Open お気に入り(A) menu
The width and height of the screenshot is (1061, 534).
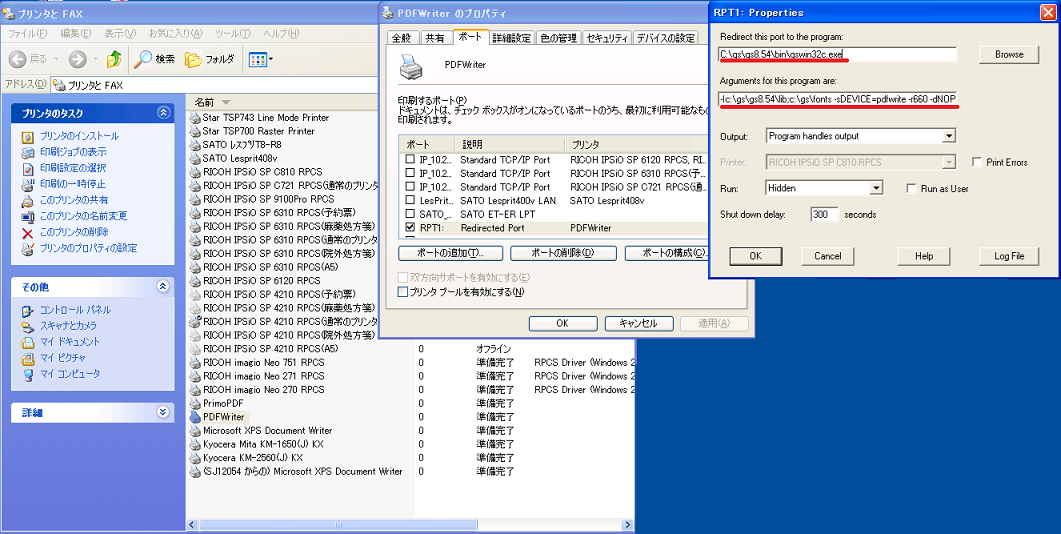(x=175, y=33)
